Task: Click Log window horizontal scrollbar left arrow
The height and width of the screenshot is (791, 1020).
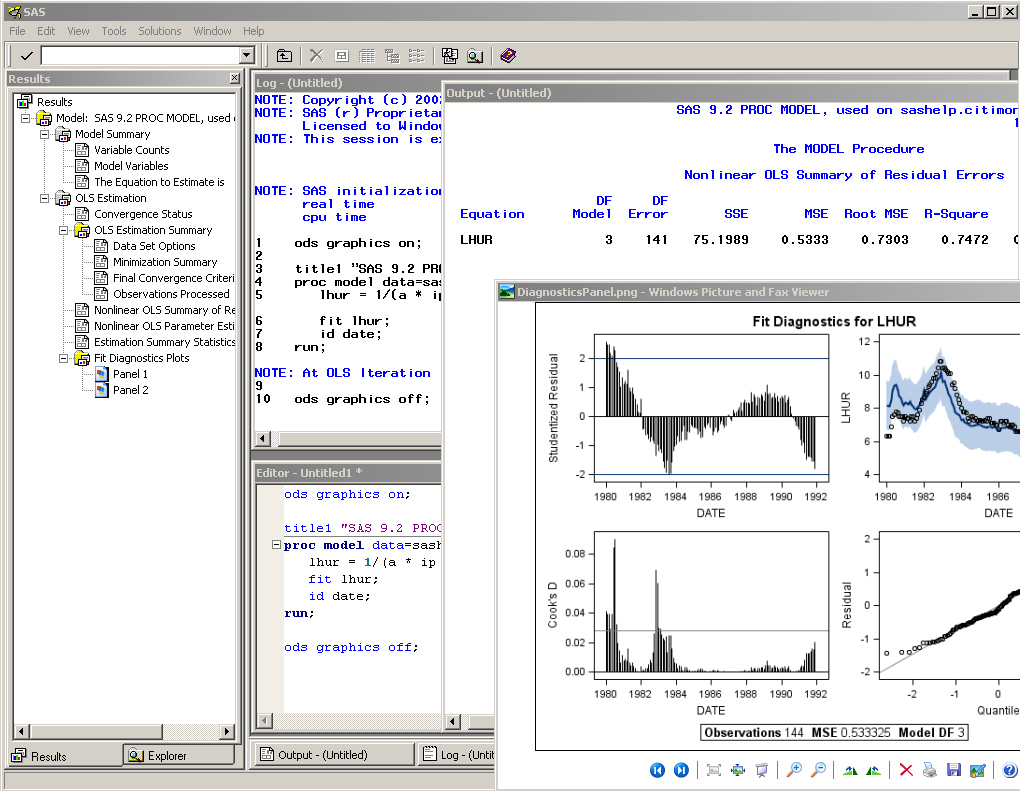Action: 262,438
